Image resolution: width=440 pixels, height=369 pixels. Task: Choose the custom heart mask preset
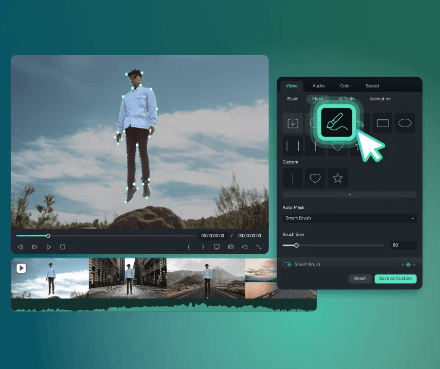point(315,178)
